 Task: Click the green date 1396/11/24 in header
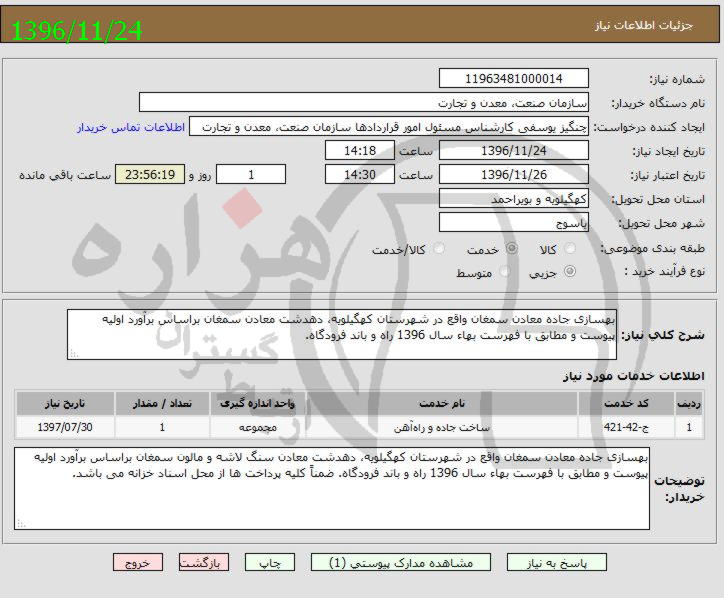coord(77,30)
